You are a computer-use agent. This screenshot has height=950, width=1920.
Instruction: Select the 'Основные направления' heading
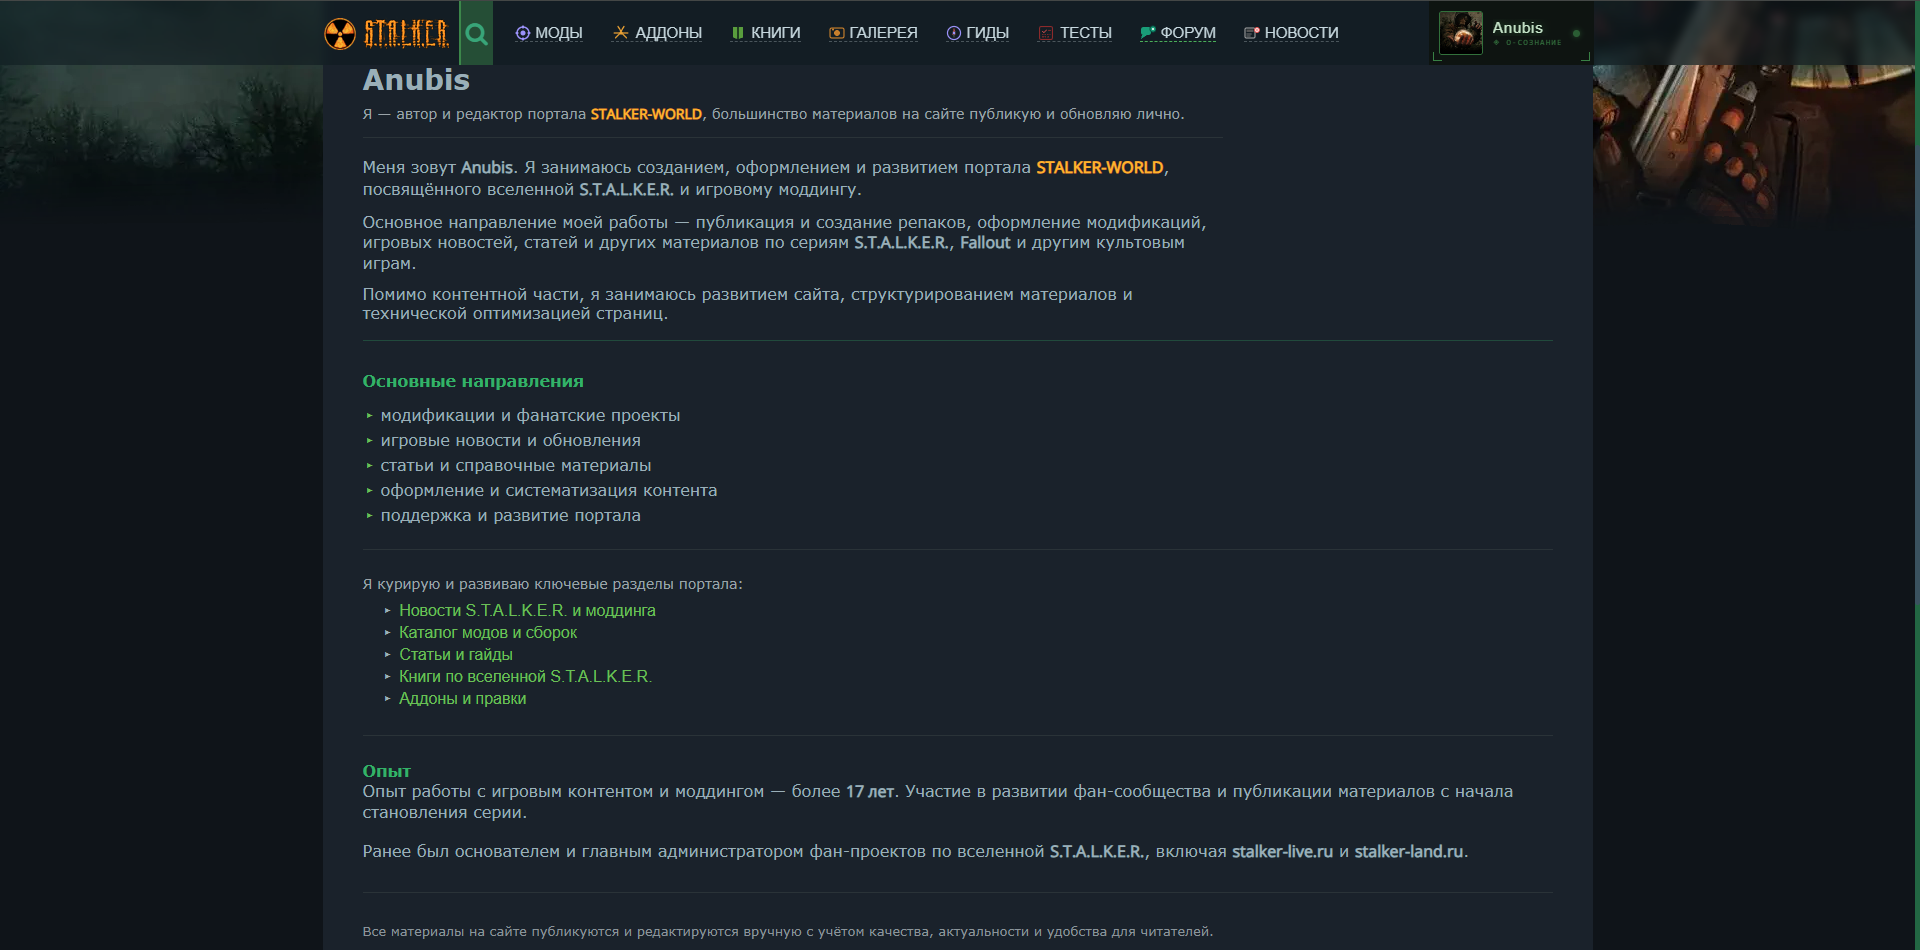click(x=473, y=381)
